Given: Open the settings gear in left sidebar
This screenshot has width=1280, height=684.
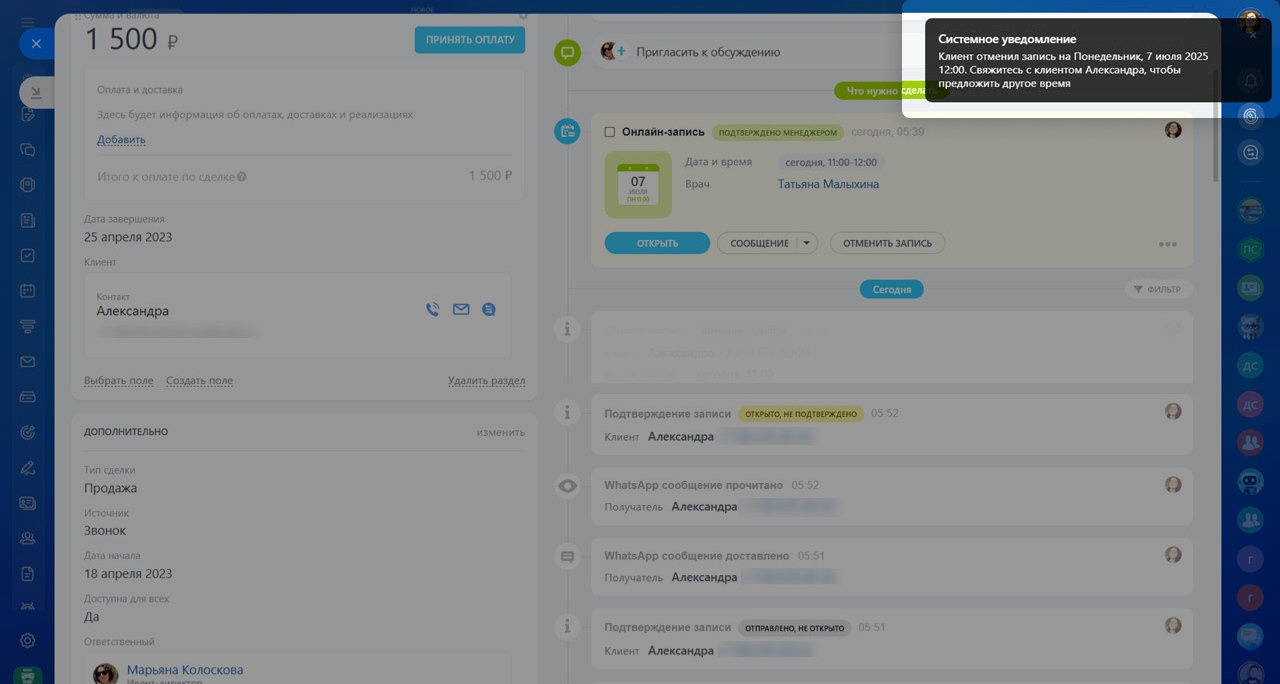Looking at the screenshot, I should coord(28,640).
